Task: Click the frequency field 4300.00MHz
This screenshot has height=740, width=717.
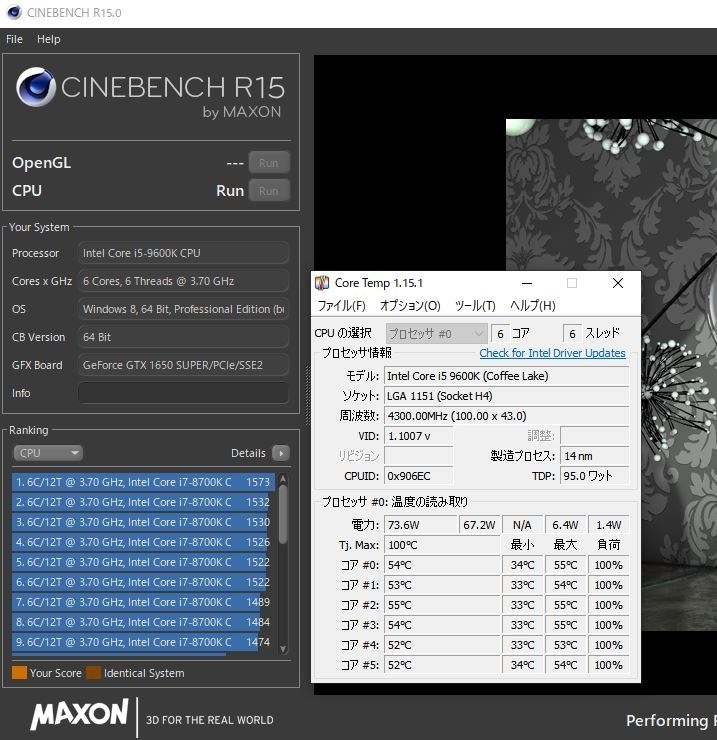Action: coord(506,416)
